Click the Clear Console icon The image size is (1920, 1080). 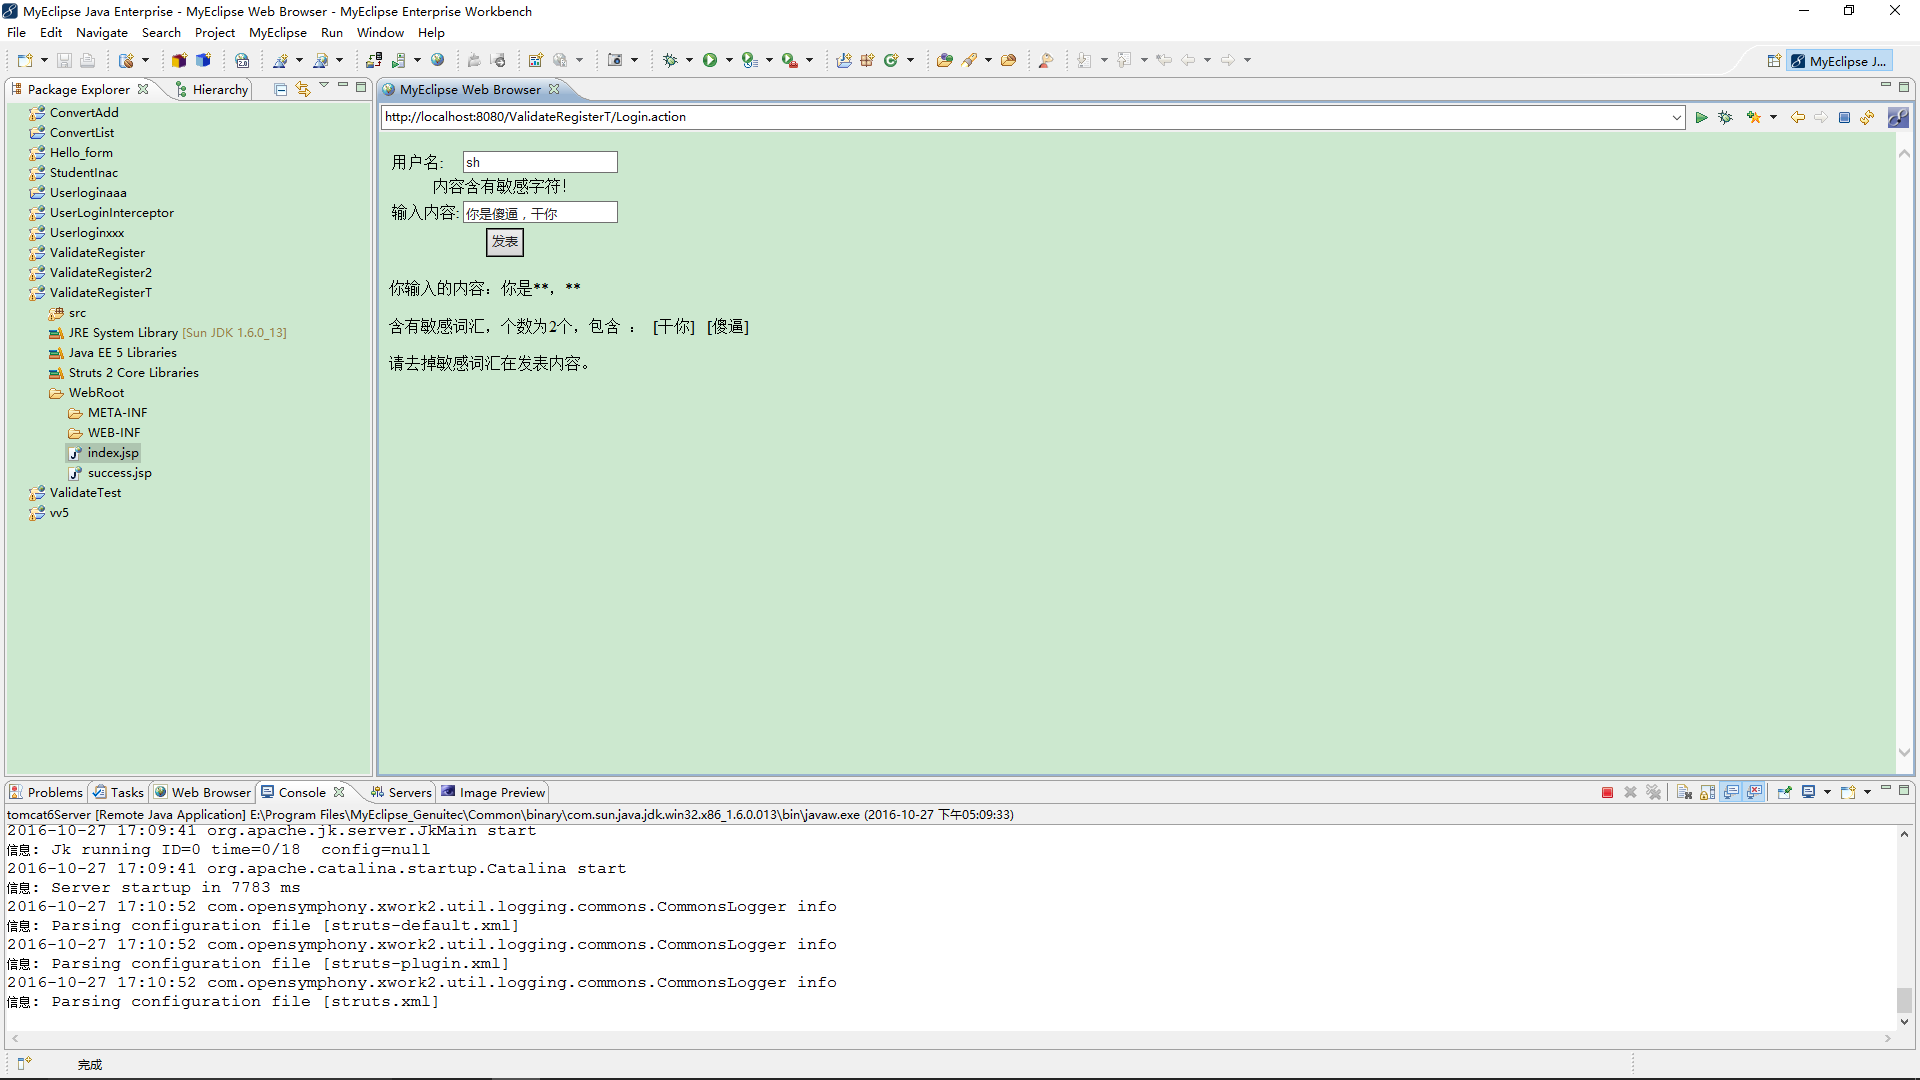[x=1684, y=793]
